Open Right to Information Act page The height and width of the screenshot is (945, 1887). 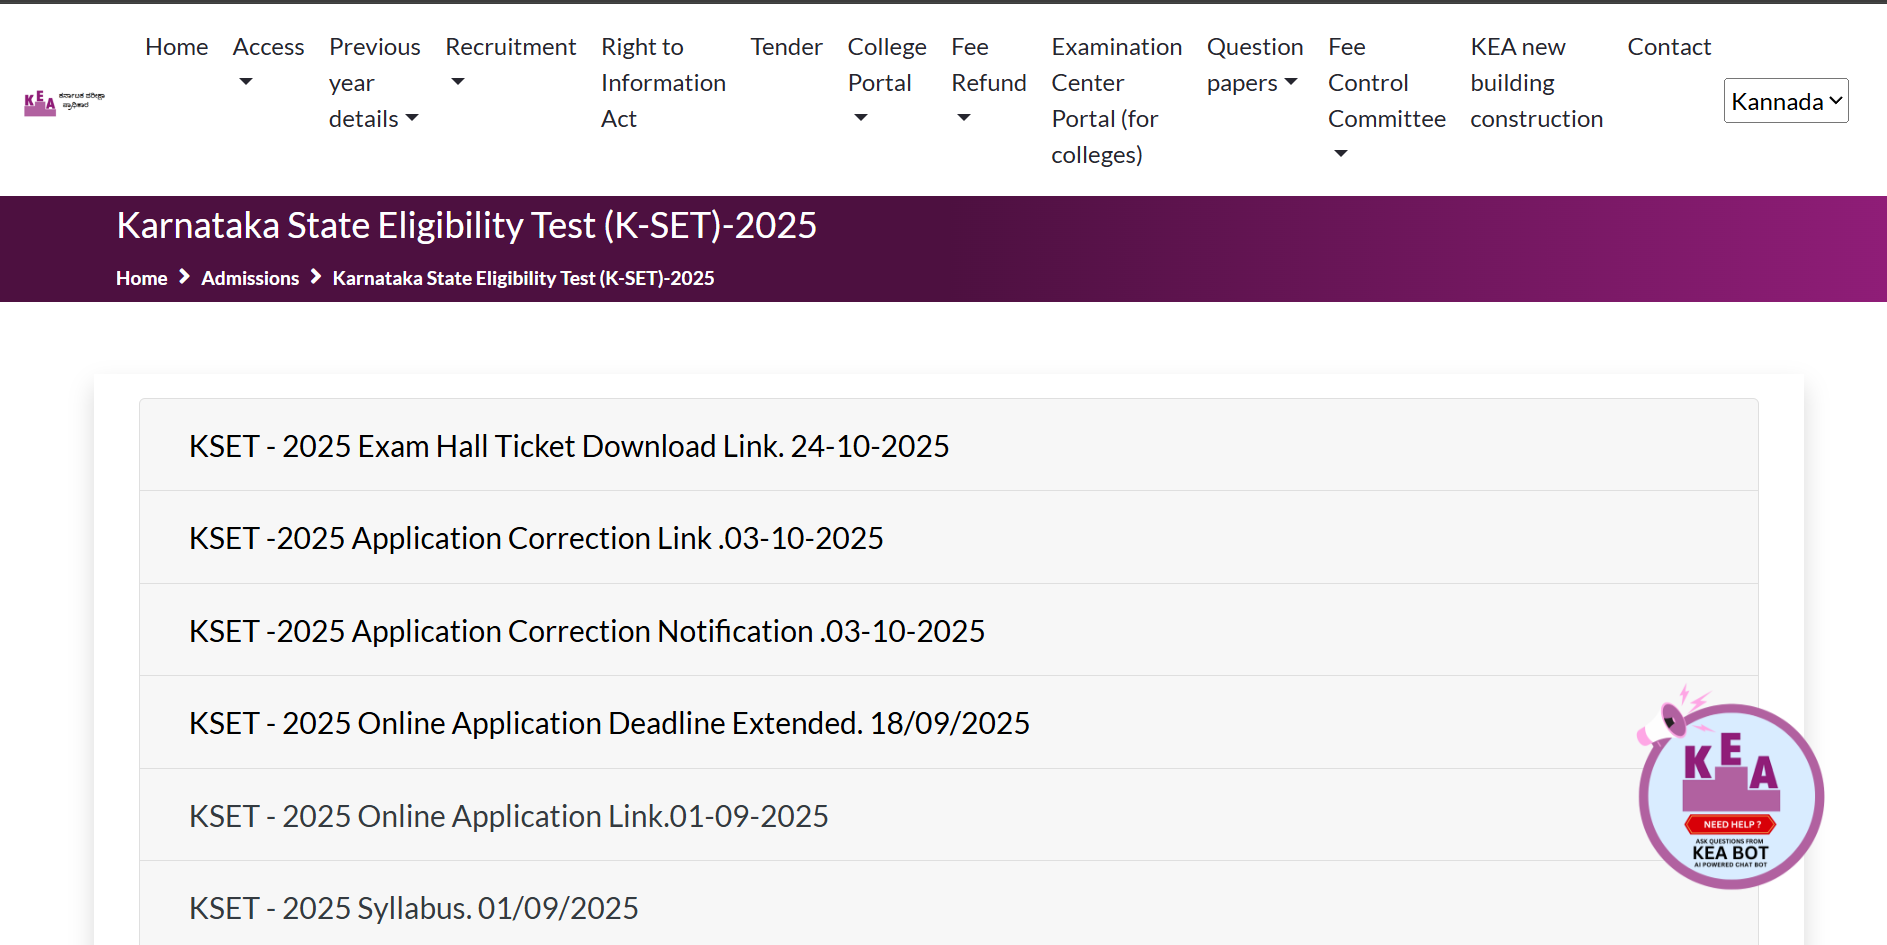(663, 83)
